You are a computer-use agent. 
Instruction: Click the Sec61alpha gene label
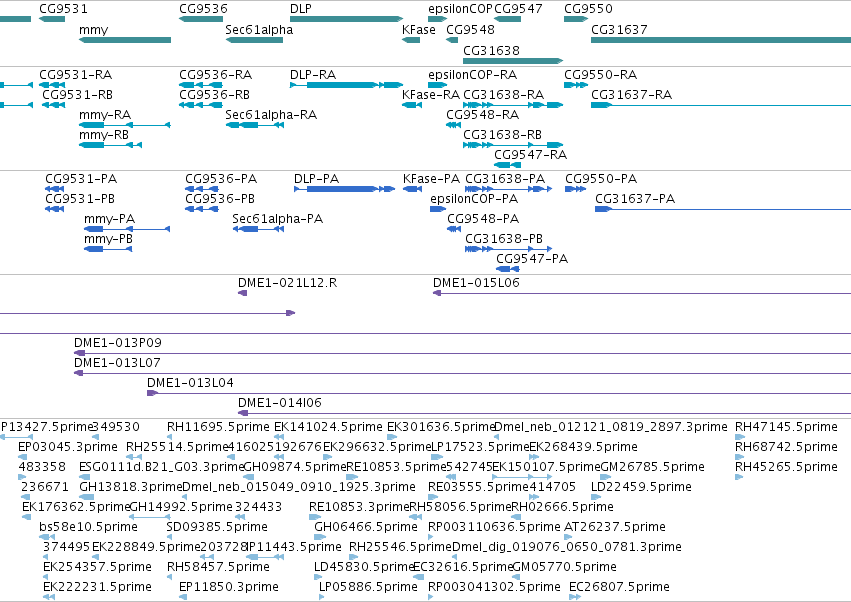coord(259,29)
